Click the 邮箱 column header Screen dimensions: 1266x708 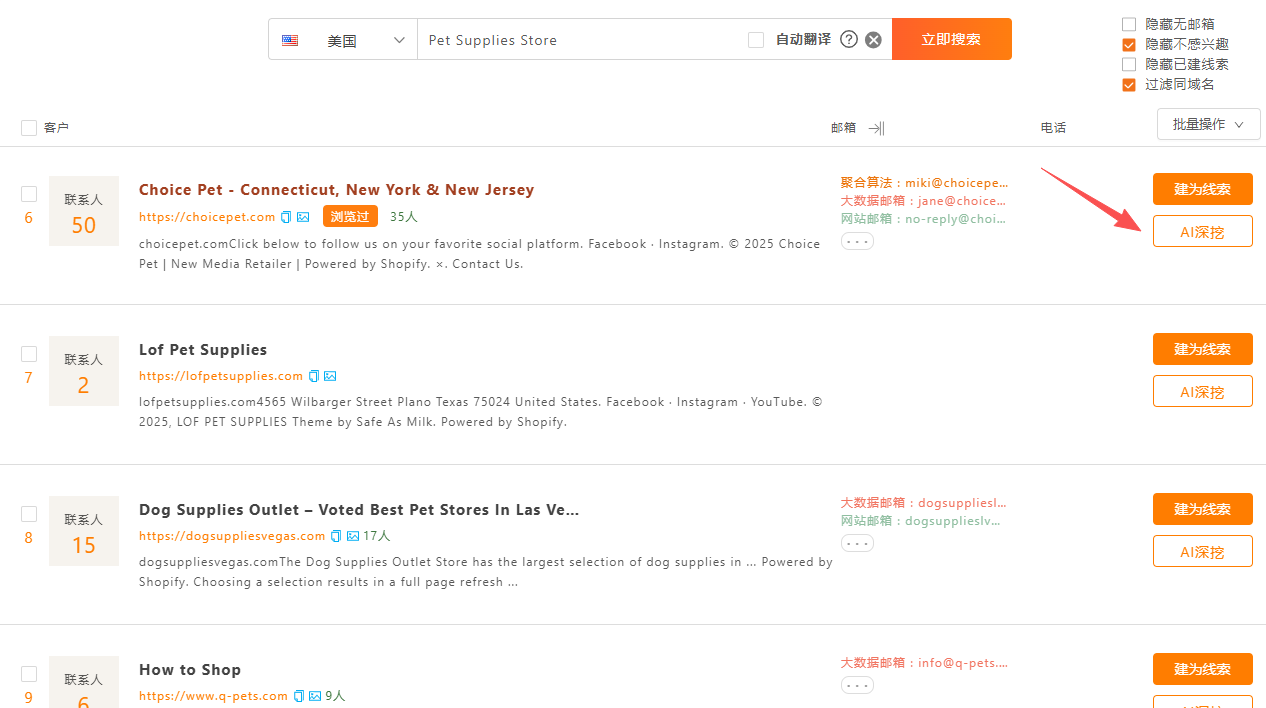pyautogui.click(x=843, y=128)
